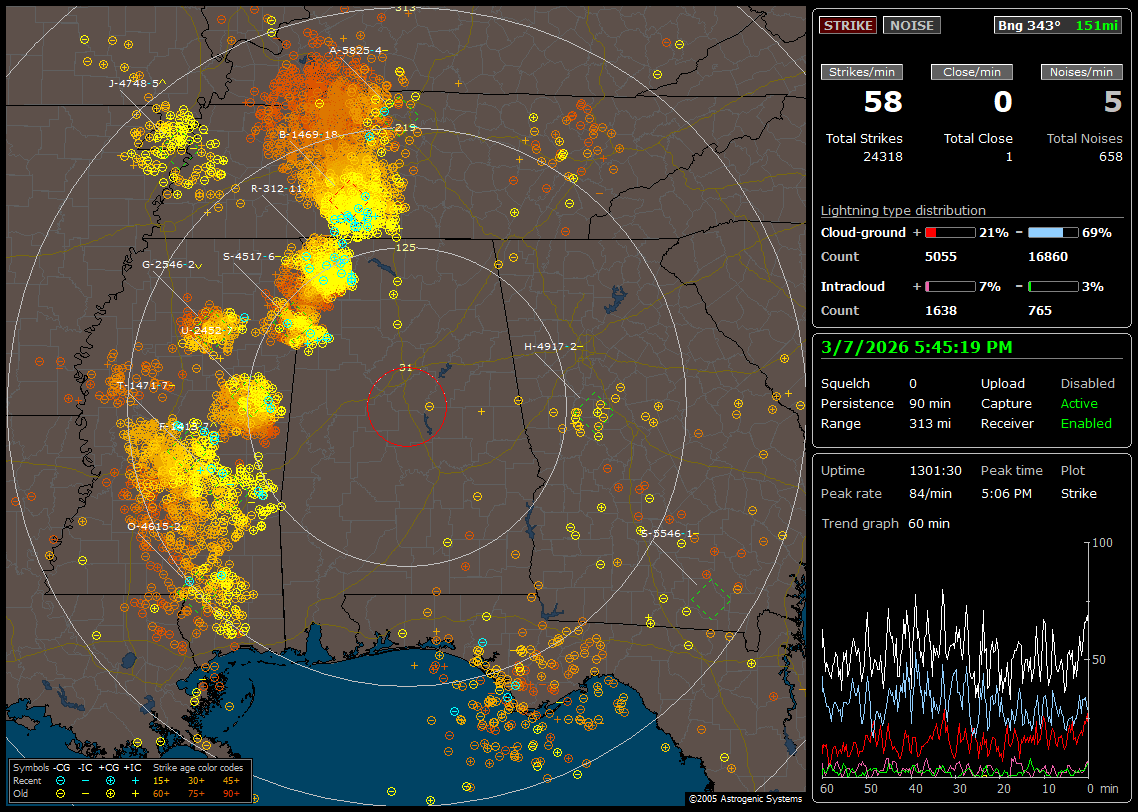Click green dashed diamond below S-5546-1 label
1138x812 pixels.
[x=711, y=598]
